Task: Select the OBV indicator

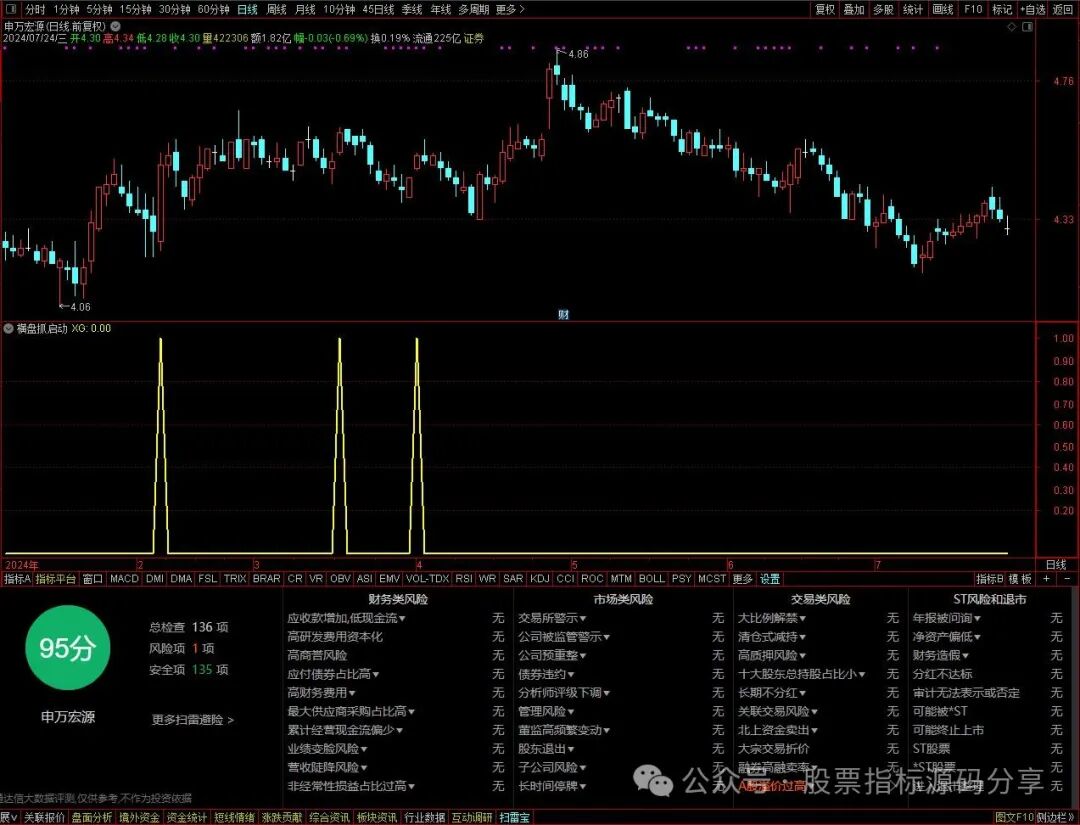Action: tap(340, 579)
